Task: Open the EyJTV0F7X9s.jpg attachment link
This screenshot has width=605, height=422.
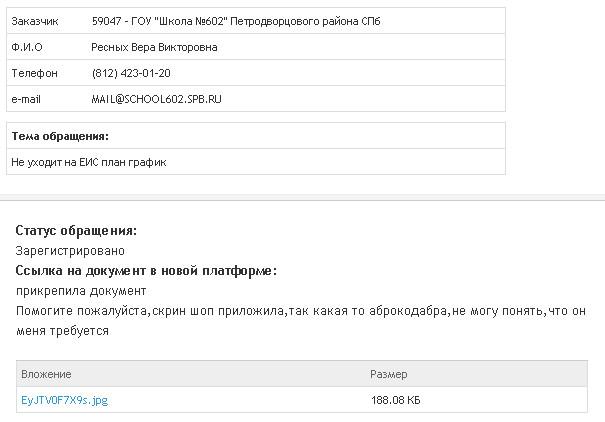Action: point(64,400)
